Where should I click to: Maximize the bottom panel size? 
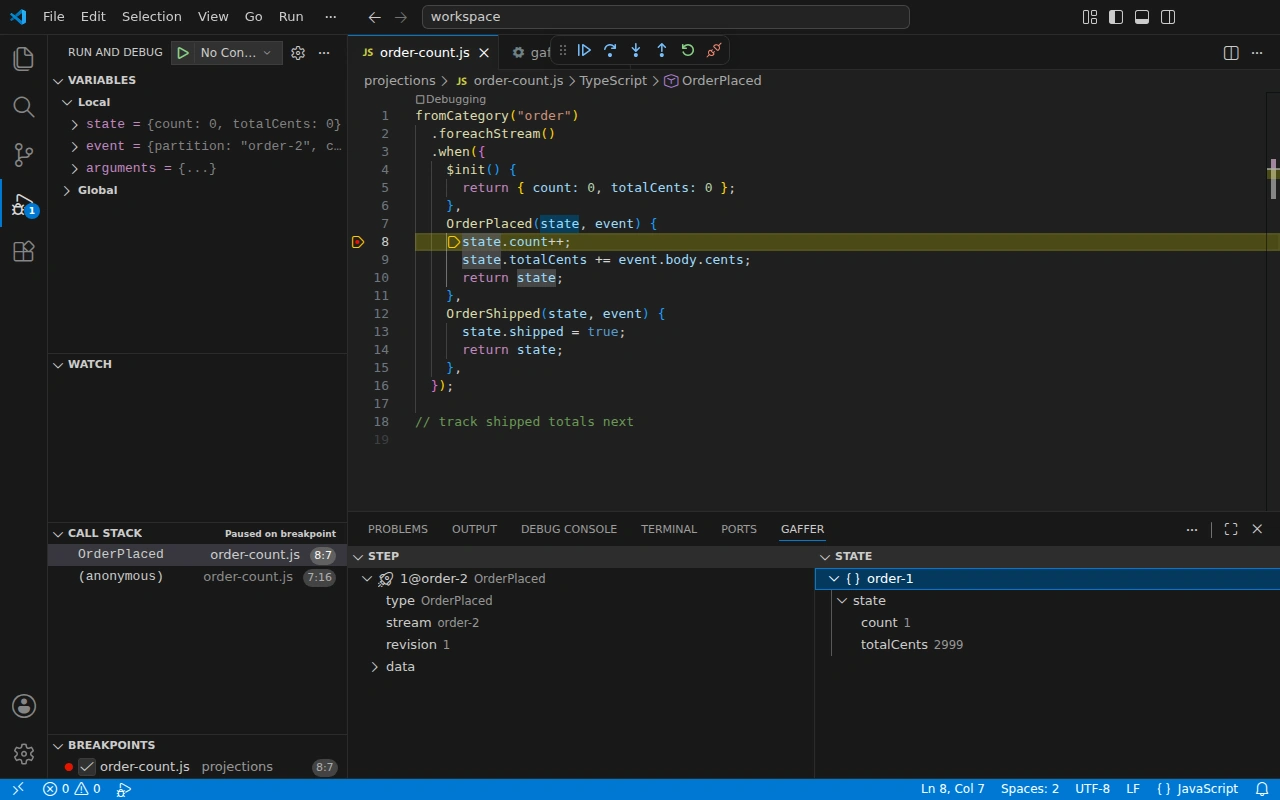(x=1231, y=529)
